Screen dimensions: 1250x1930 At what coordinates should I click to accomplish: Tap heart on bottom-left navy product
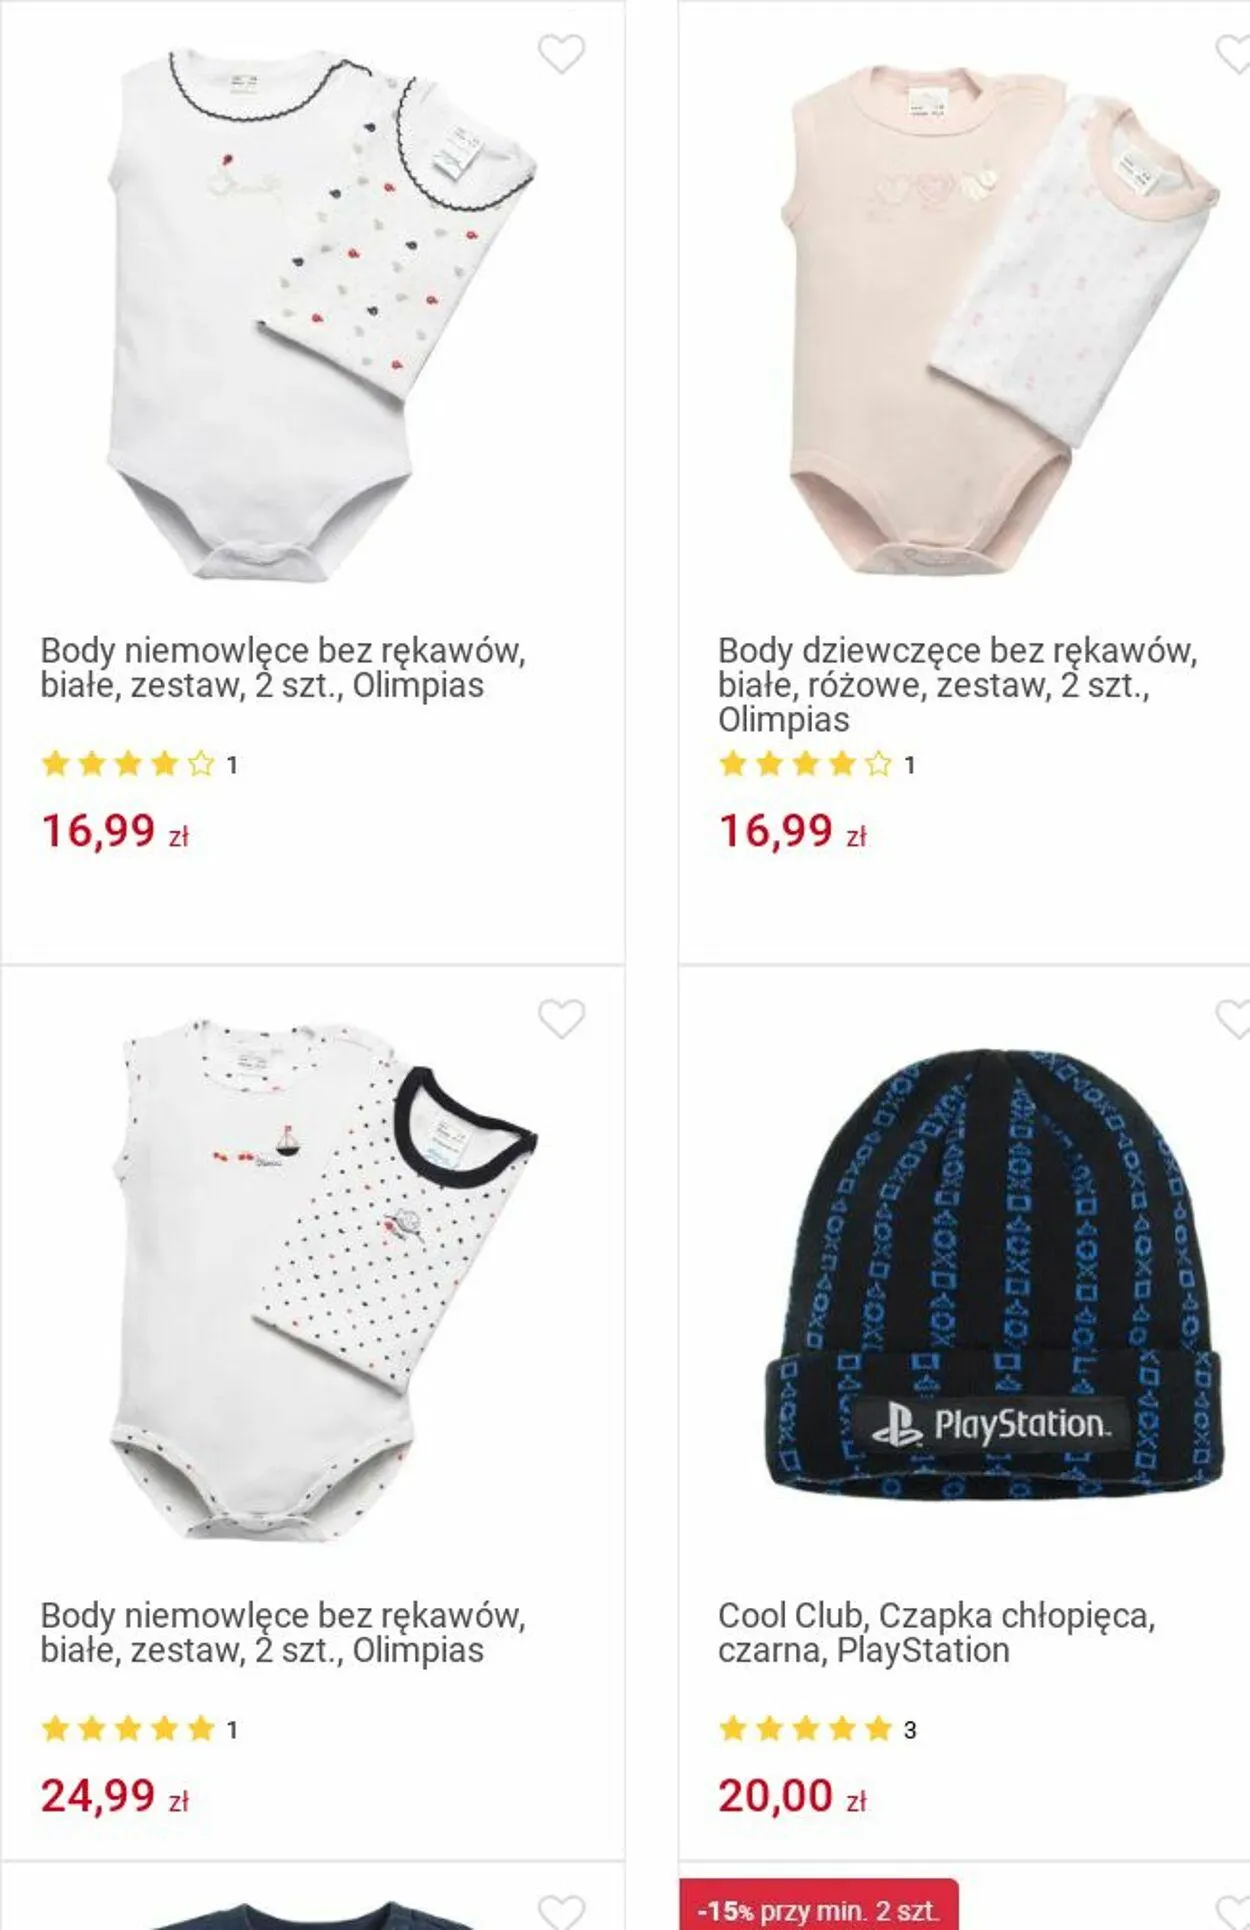click(561, 1911)
